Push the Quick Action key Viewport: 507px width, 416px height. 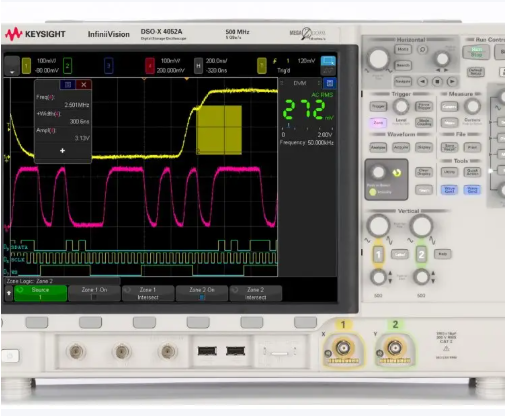pos(472,172)
